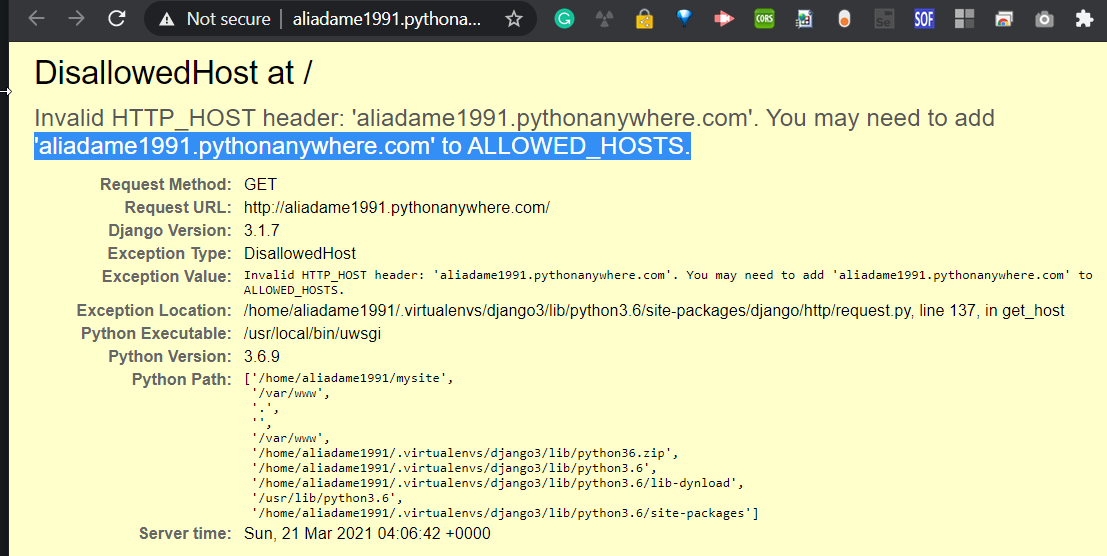Screen dimensions: 1107x556
Task: Toggle the green CORS extension
Action: pyautogui.click(x=764, y=19)
